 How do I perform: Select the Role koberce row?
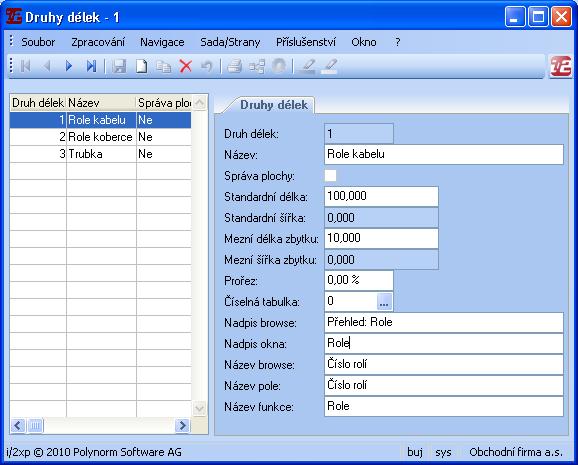[x=100, y=137]
